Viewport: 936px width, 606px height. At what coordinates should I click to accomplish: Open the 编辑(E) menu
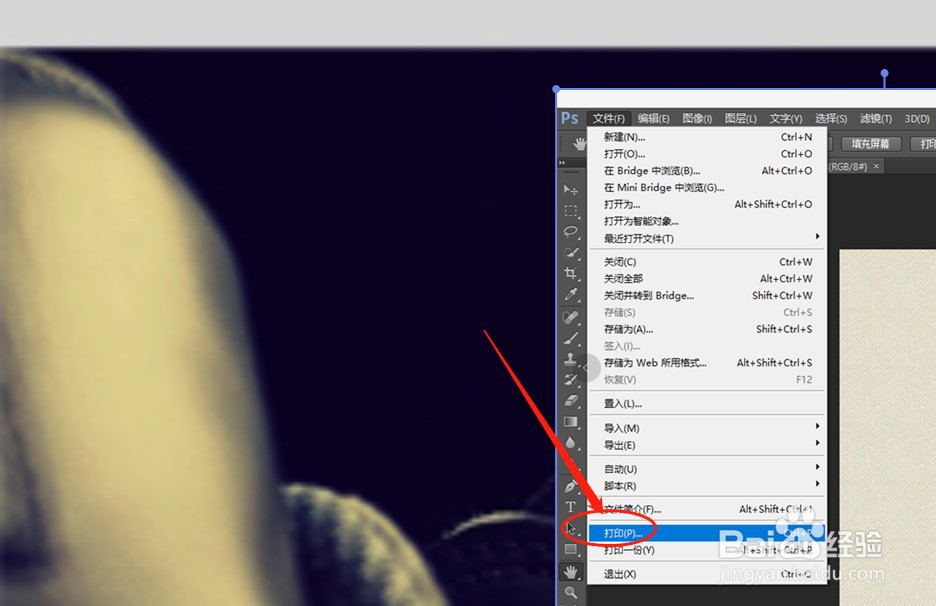point(653,118)
